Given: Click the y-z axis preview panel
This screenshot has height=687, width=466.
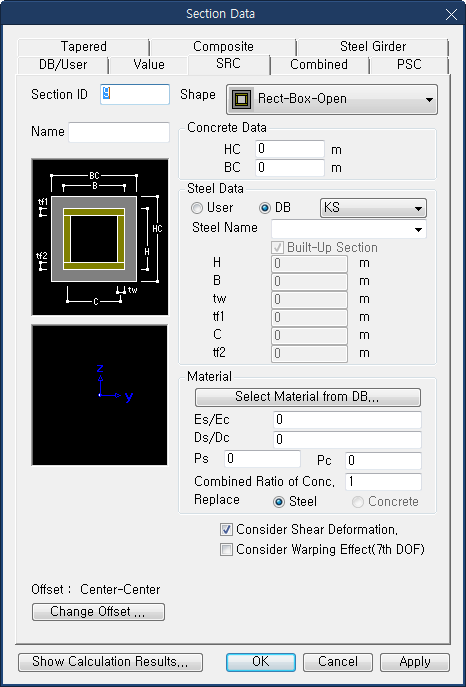Looking at the screenshot, I should click(x=100, y=395).
